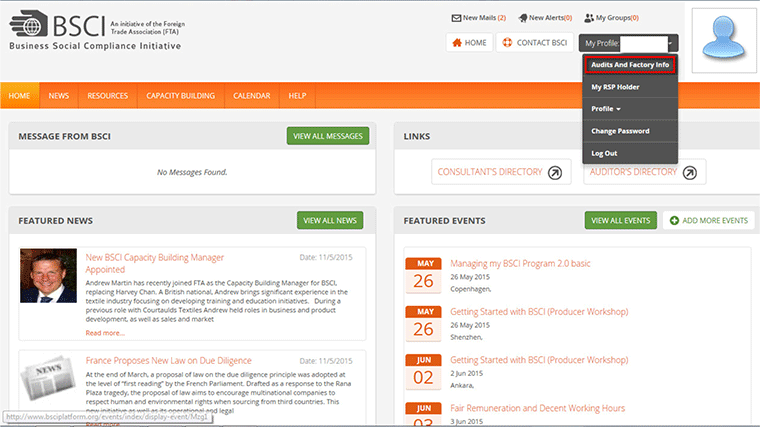Open My Groups people icon
The height and width of the screenshot is (427, 760).
(589, 18)
